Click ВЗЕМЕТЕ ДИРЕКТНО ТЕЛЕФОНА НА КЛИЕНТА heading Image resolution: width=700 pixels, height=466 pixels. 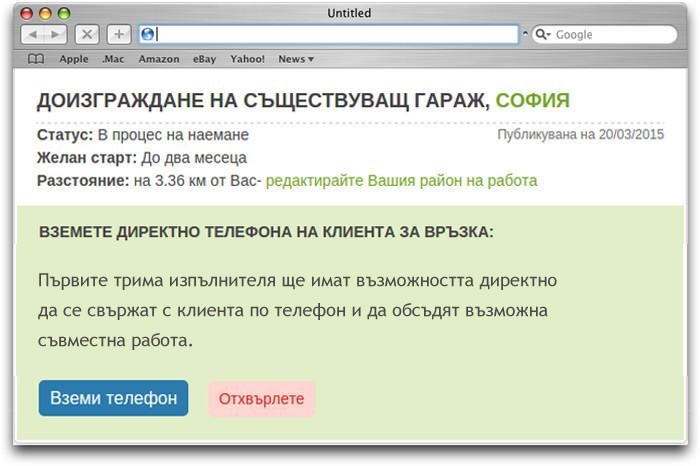[x=267, y=232]
